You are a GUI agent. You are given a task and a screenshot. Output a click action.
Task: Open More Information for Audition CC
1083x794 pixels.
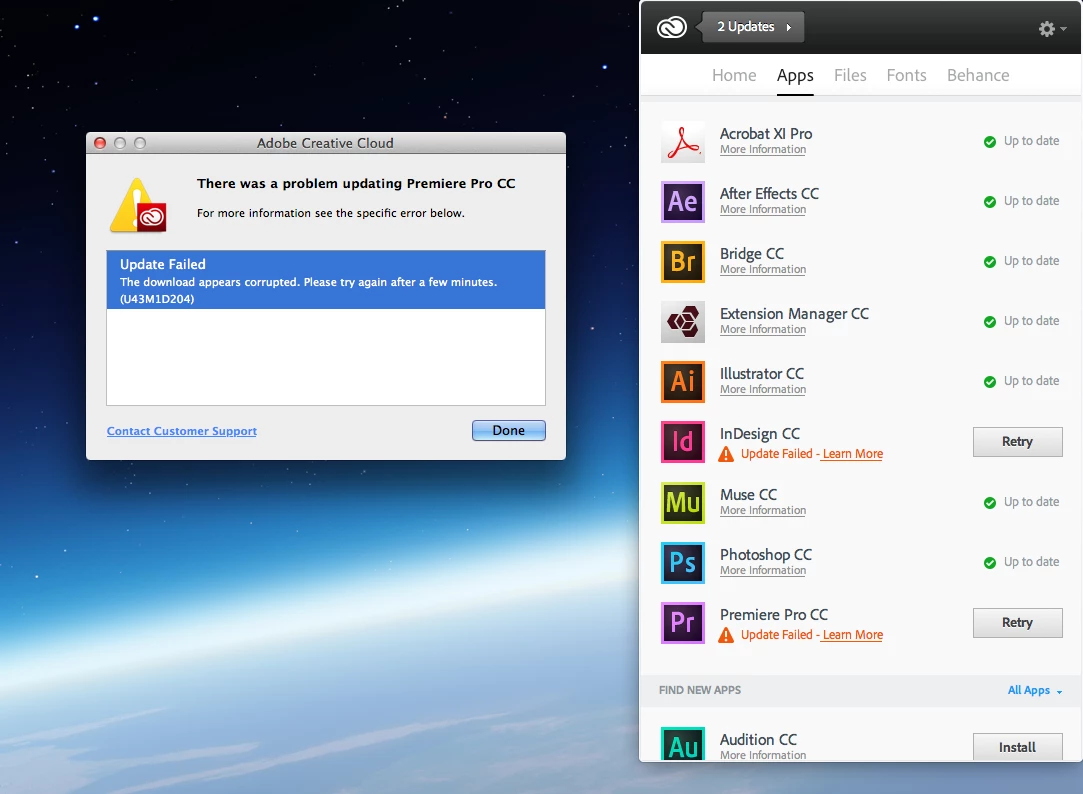(x=763, y=755)
